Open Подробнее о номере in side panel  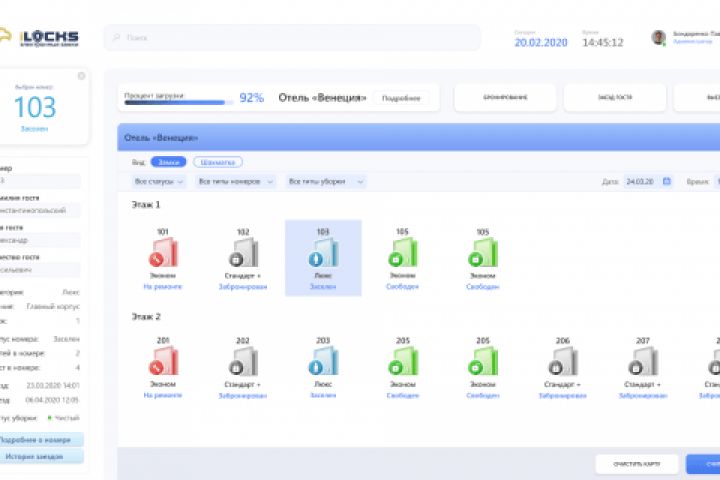(41, 440)
